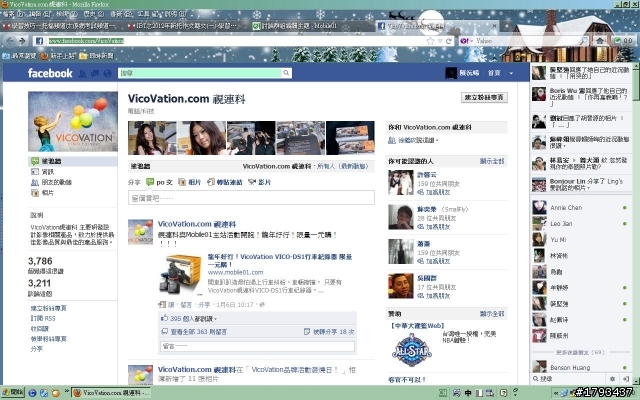This screenshot has height=400, width=640.
Task: Open Getting Started (新手上路) bookmark
Action: coord(58,56)
